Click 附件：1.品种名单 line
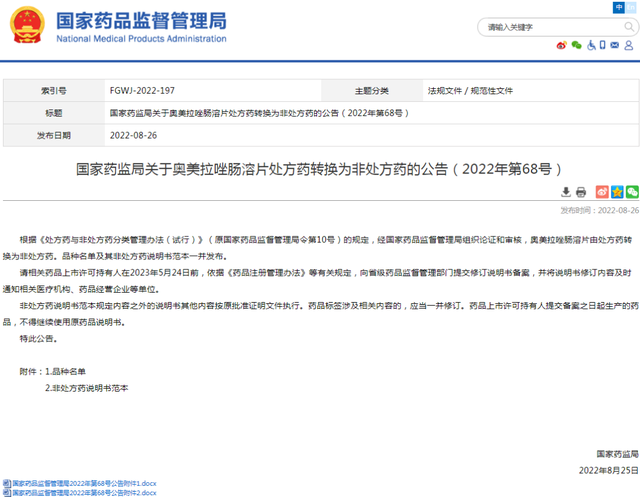This screenshot has height=497, width=640. point(53,371)
